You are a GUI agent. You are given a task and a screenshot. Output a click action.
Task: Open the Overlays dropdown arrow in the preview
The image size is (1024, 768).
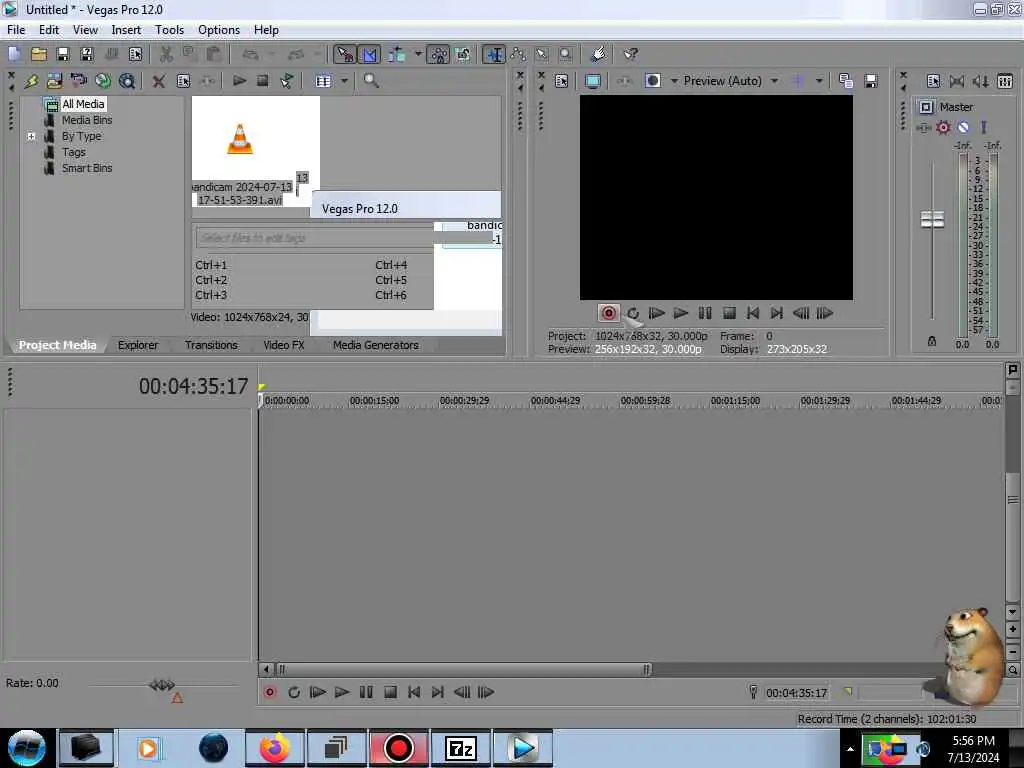[x=818, y=81]
